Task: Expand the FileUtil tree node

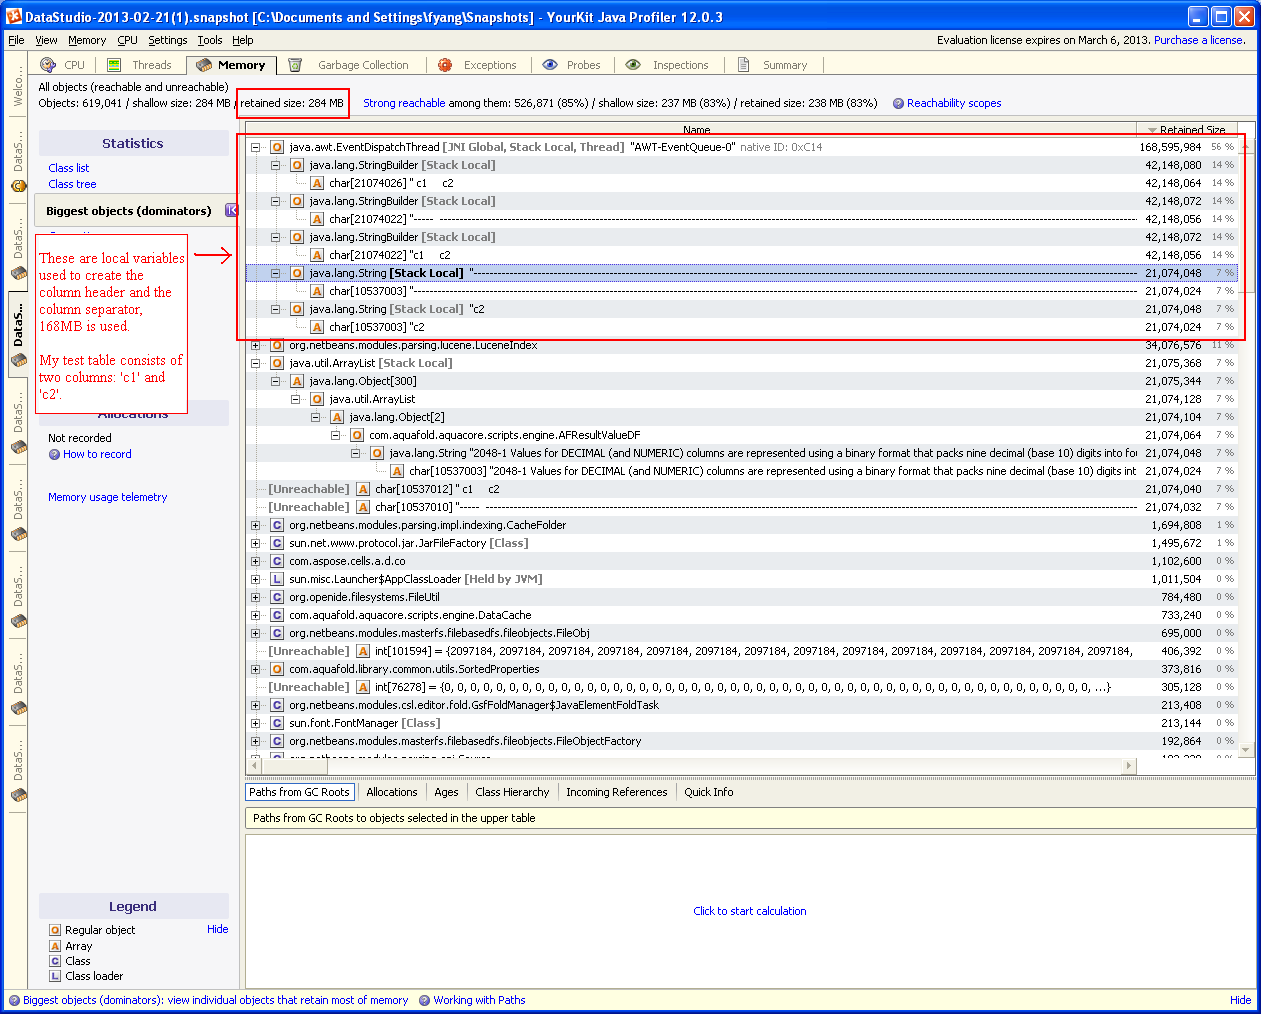Action: point(256,597)
